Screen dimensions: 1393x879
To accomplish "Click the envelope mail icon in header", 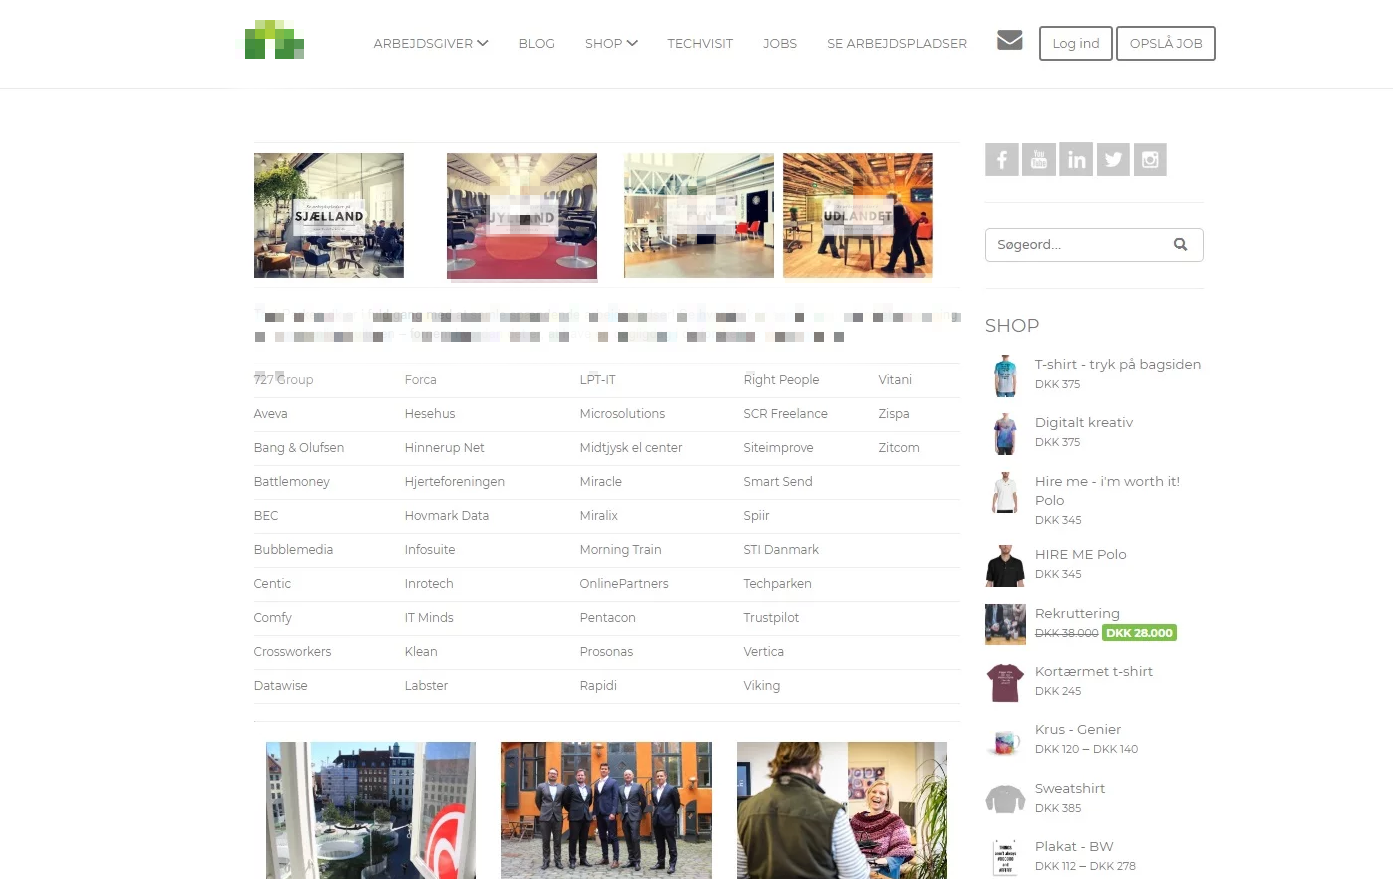I will point(1010,41).
